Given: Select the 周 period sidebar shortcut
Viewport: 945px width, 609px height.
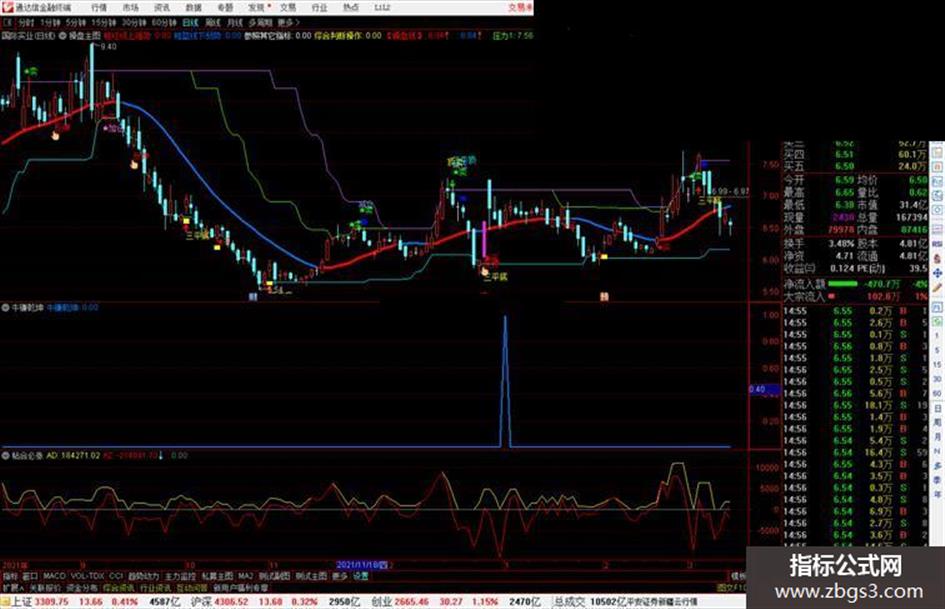Looking at the screenshot, I should 937,423.
